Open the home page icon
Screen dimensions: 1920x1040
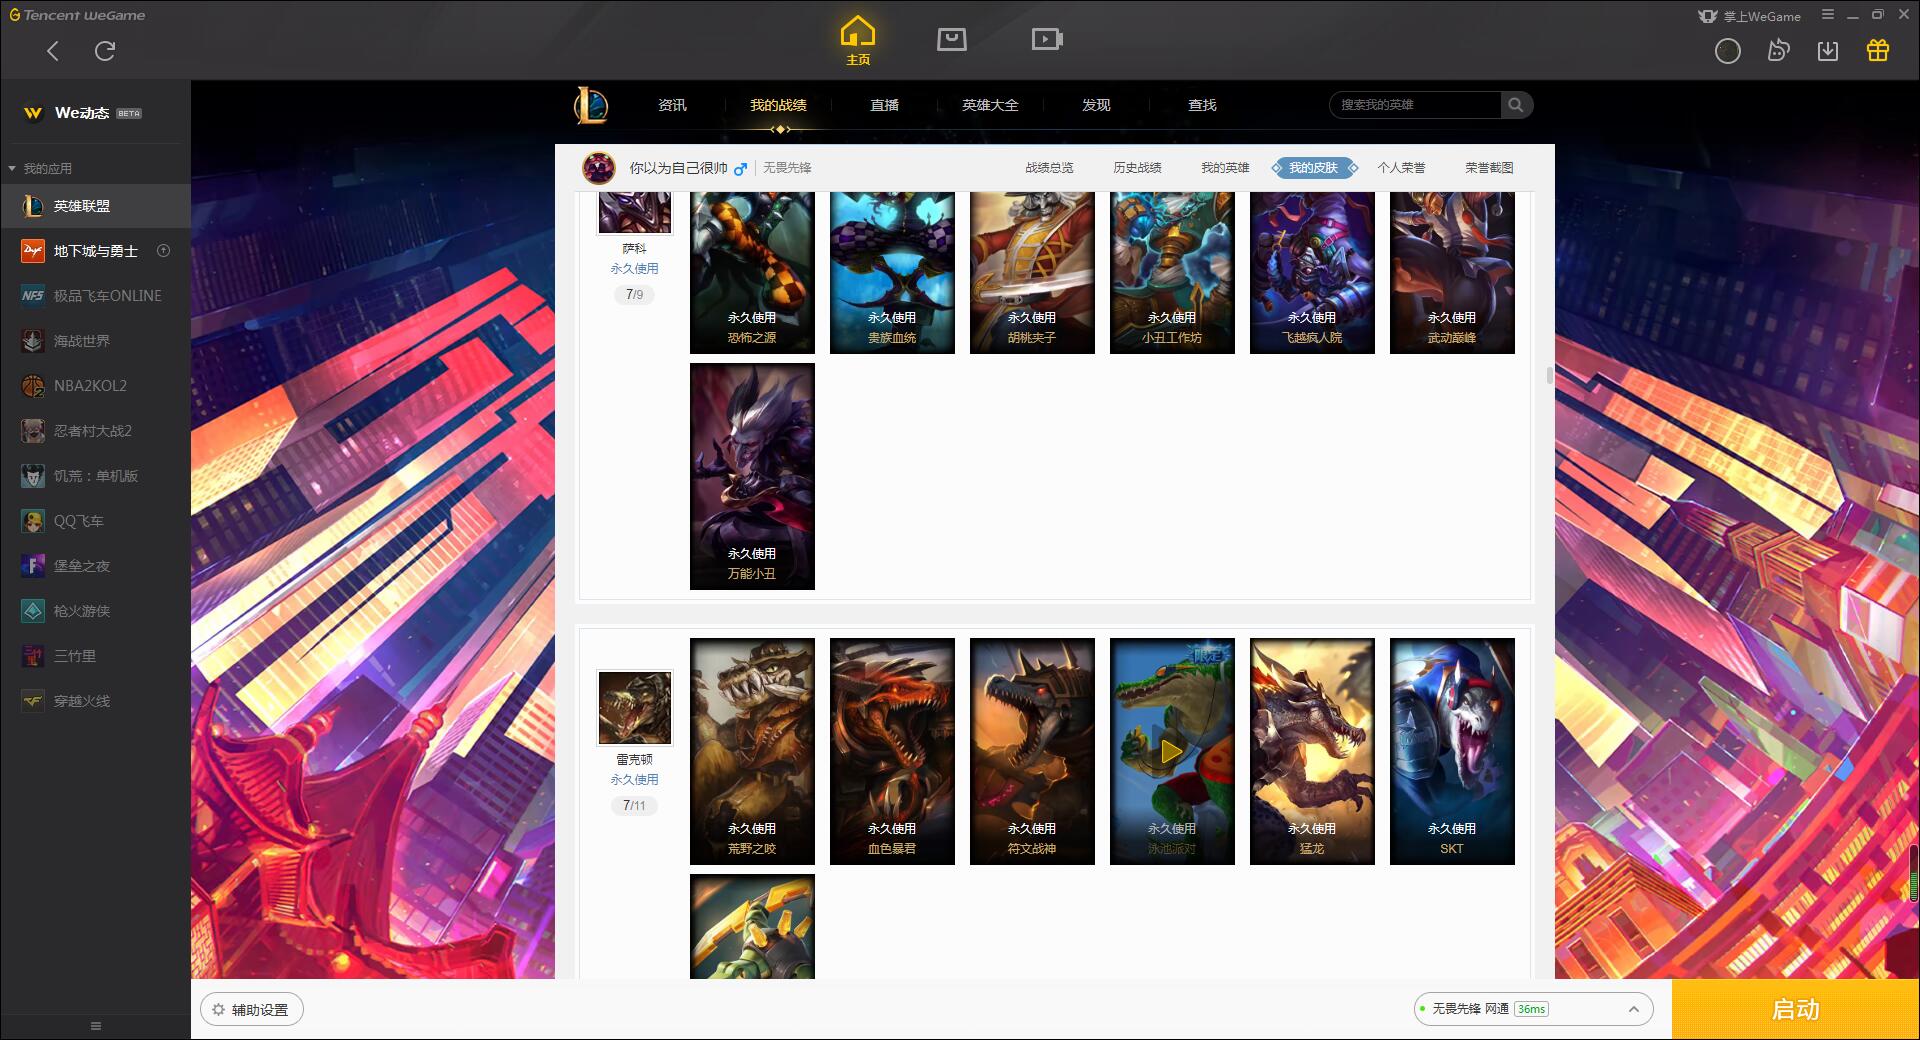pyautogui.click(x=858, y=40)
